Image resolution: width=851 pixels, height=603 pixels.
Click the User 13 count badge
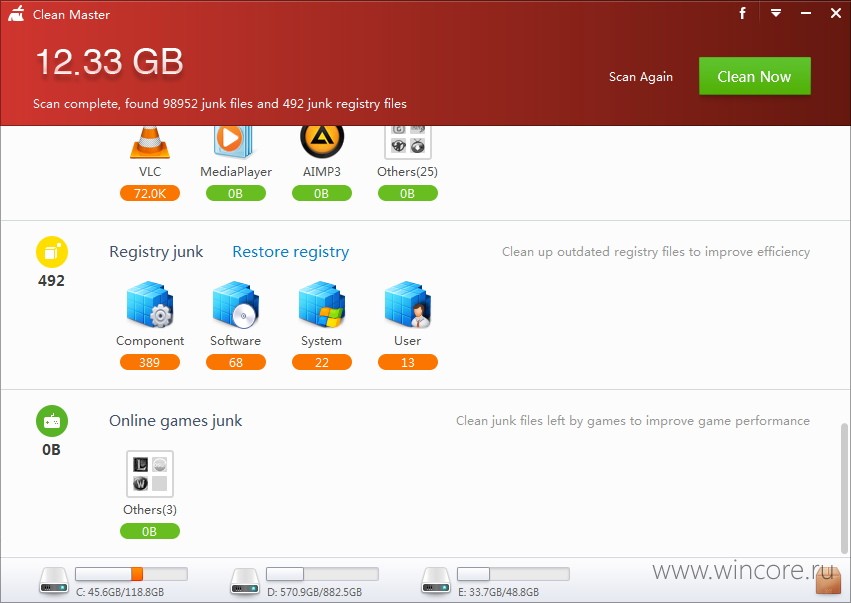pos(408,362)
